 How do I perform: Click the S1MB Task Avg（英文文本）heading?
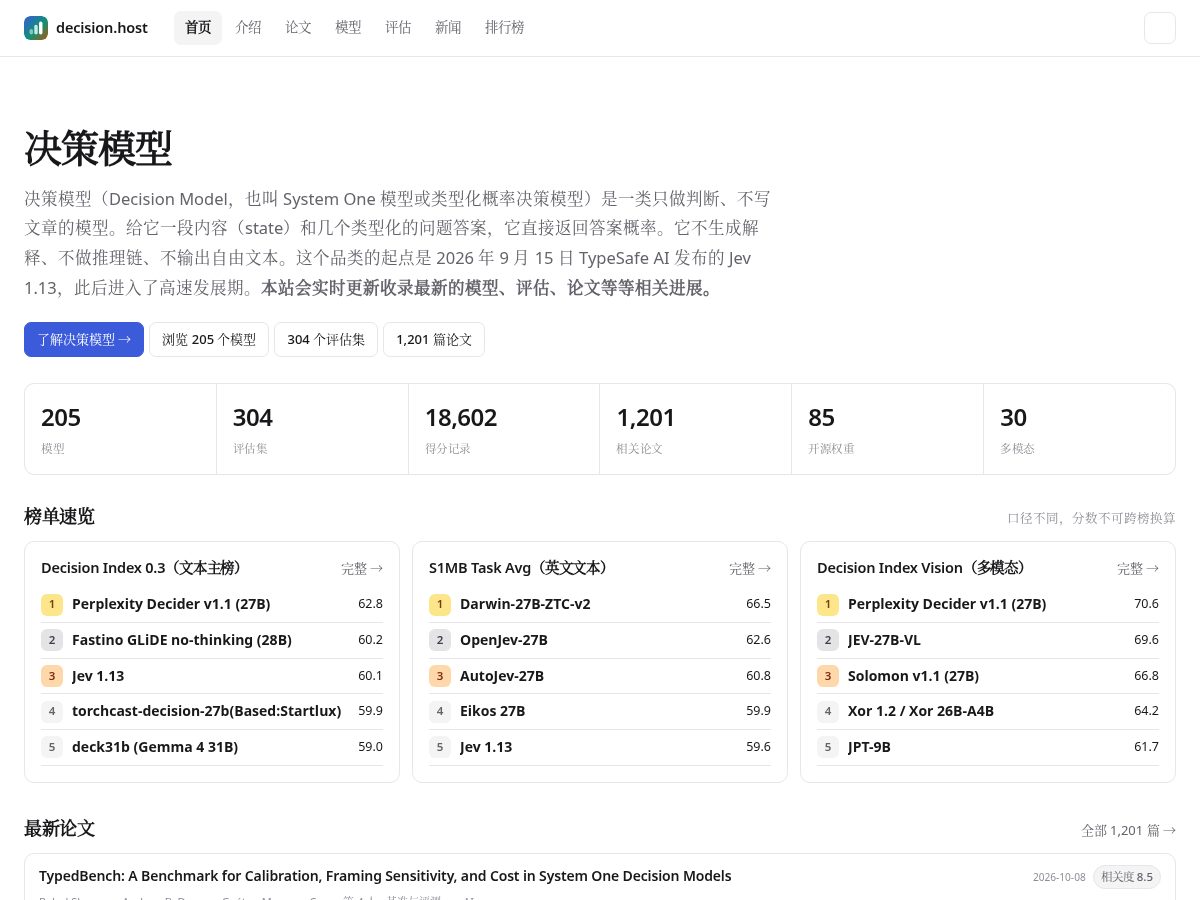click(519, 568)
